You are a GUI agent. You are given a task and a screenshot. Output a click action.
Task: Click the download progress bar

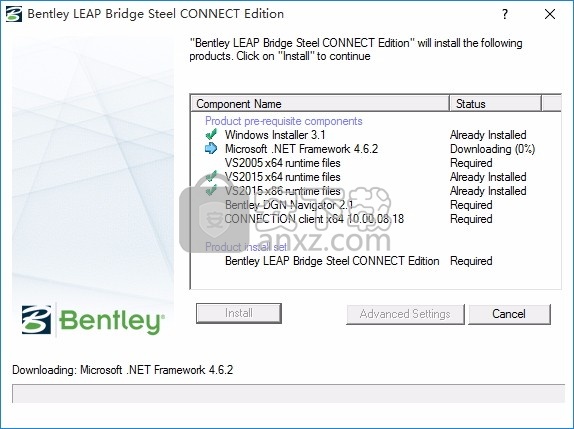click(x=288, y=393)
